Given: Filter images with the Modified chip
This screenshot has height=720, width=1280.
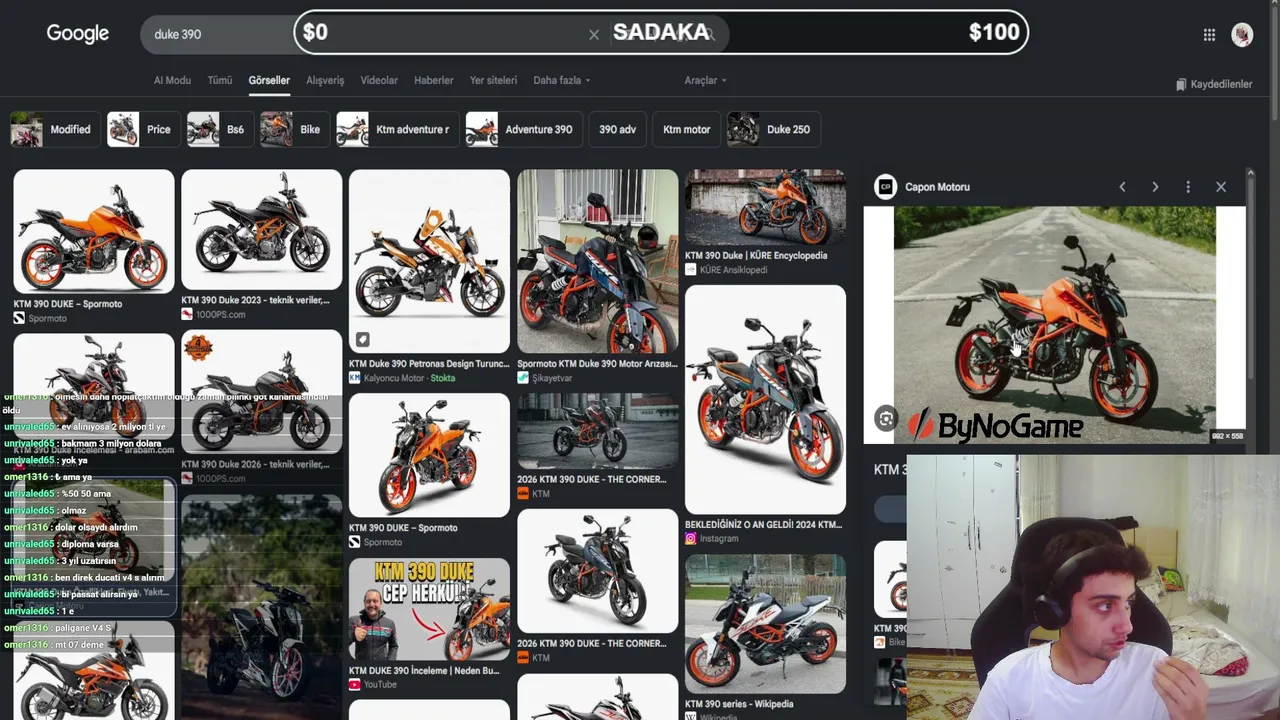Looking at the screenshot, I should (55, 129).
